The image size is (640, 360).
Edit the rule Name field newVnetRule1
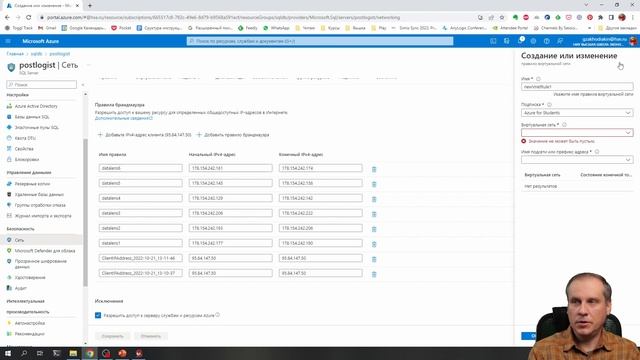[577, 87]
